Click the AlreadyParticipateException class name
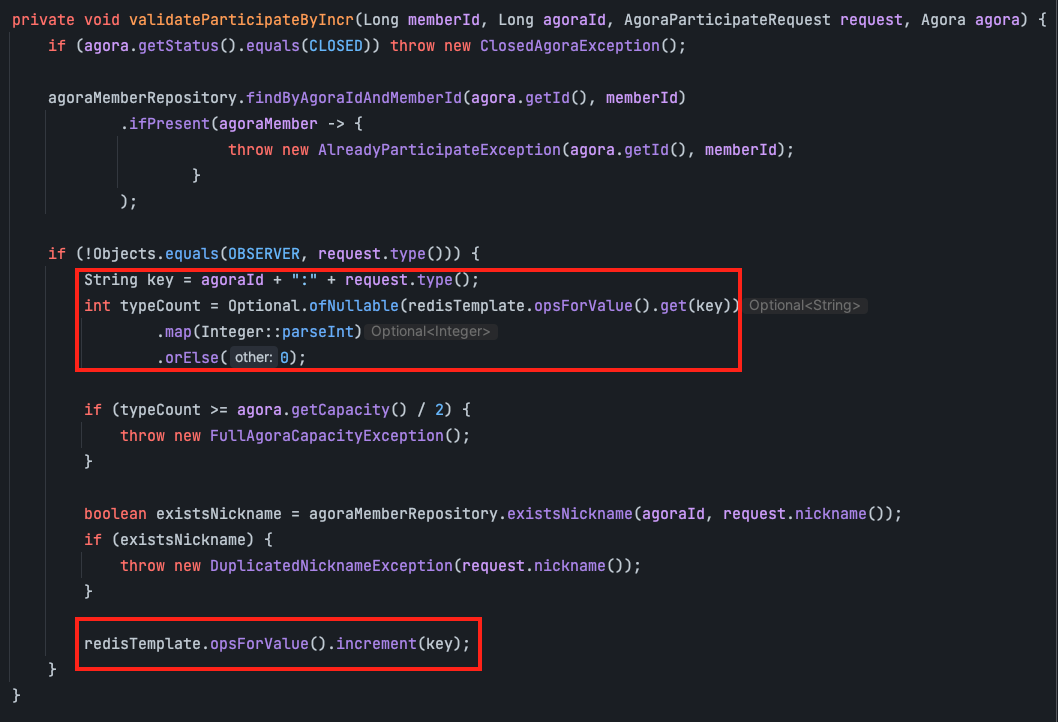1058x722 pixels. [437, 149]
